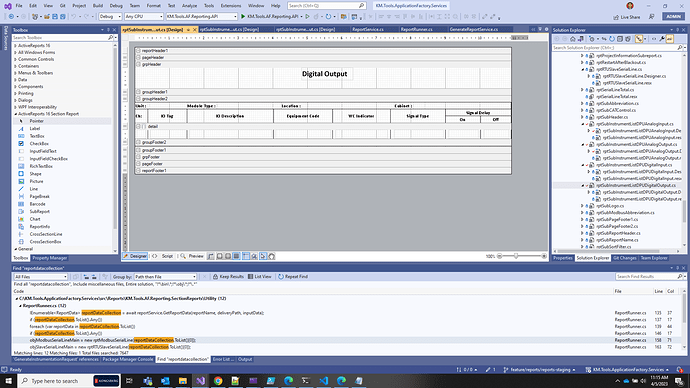Select the RichTextBox toolbox control
Screen dimensions: 690x388
pyautogui.click(x=40, y=166)
